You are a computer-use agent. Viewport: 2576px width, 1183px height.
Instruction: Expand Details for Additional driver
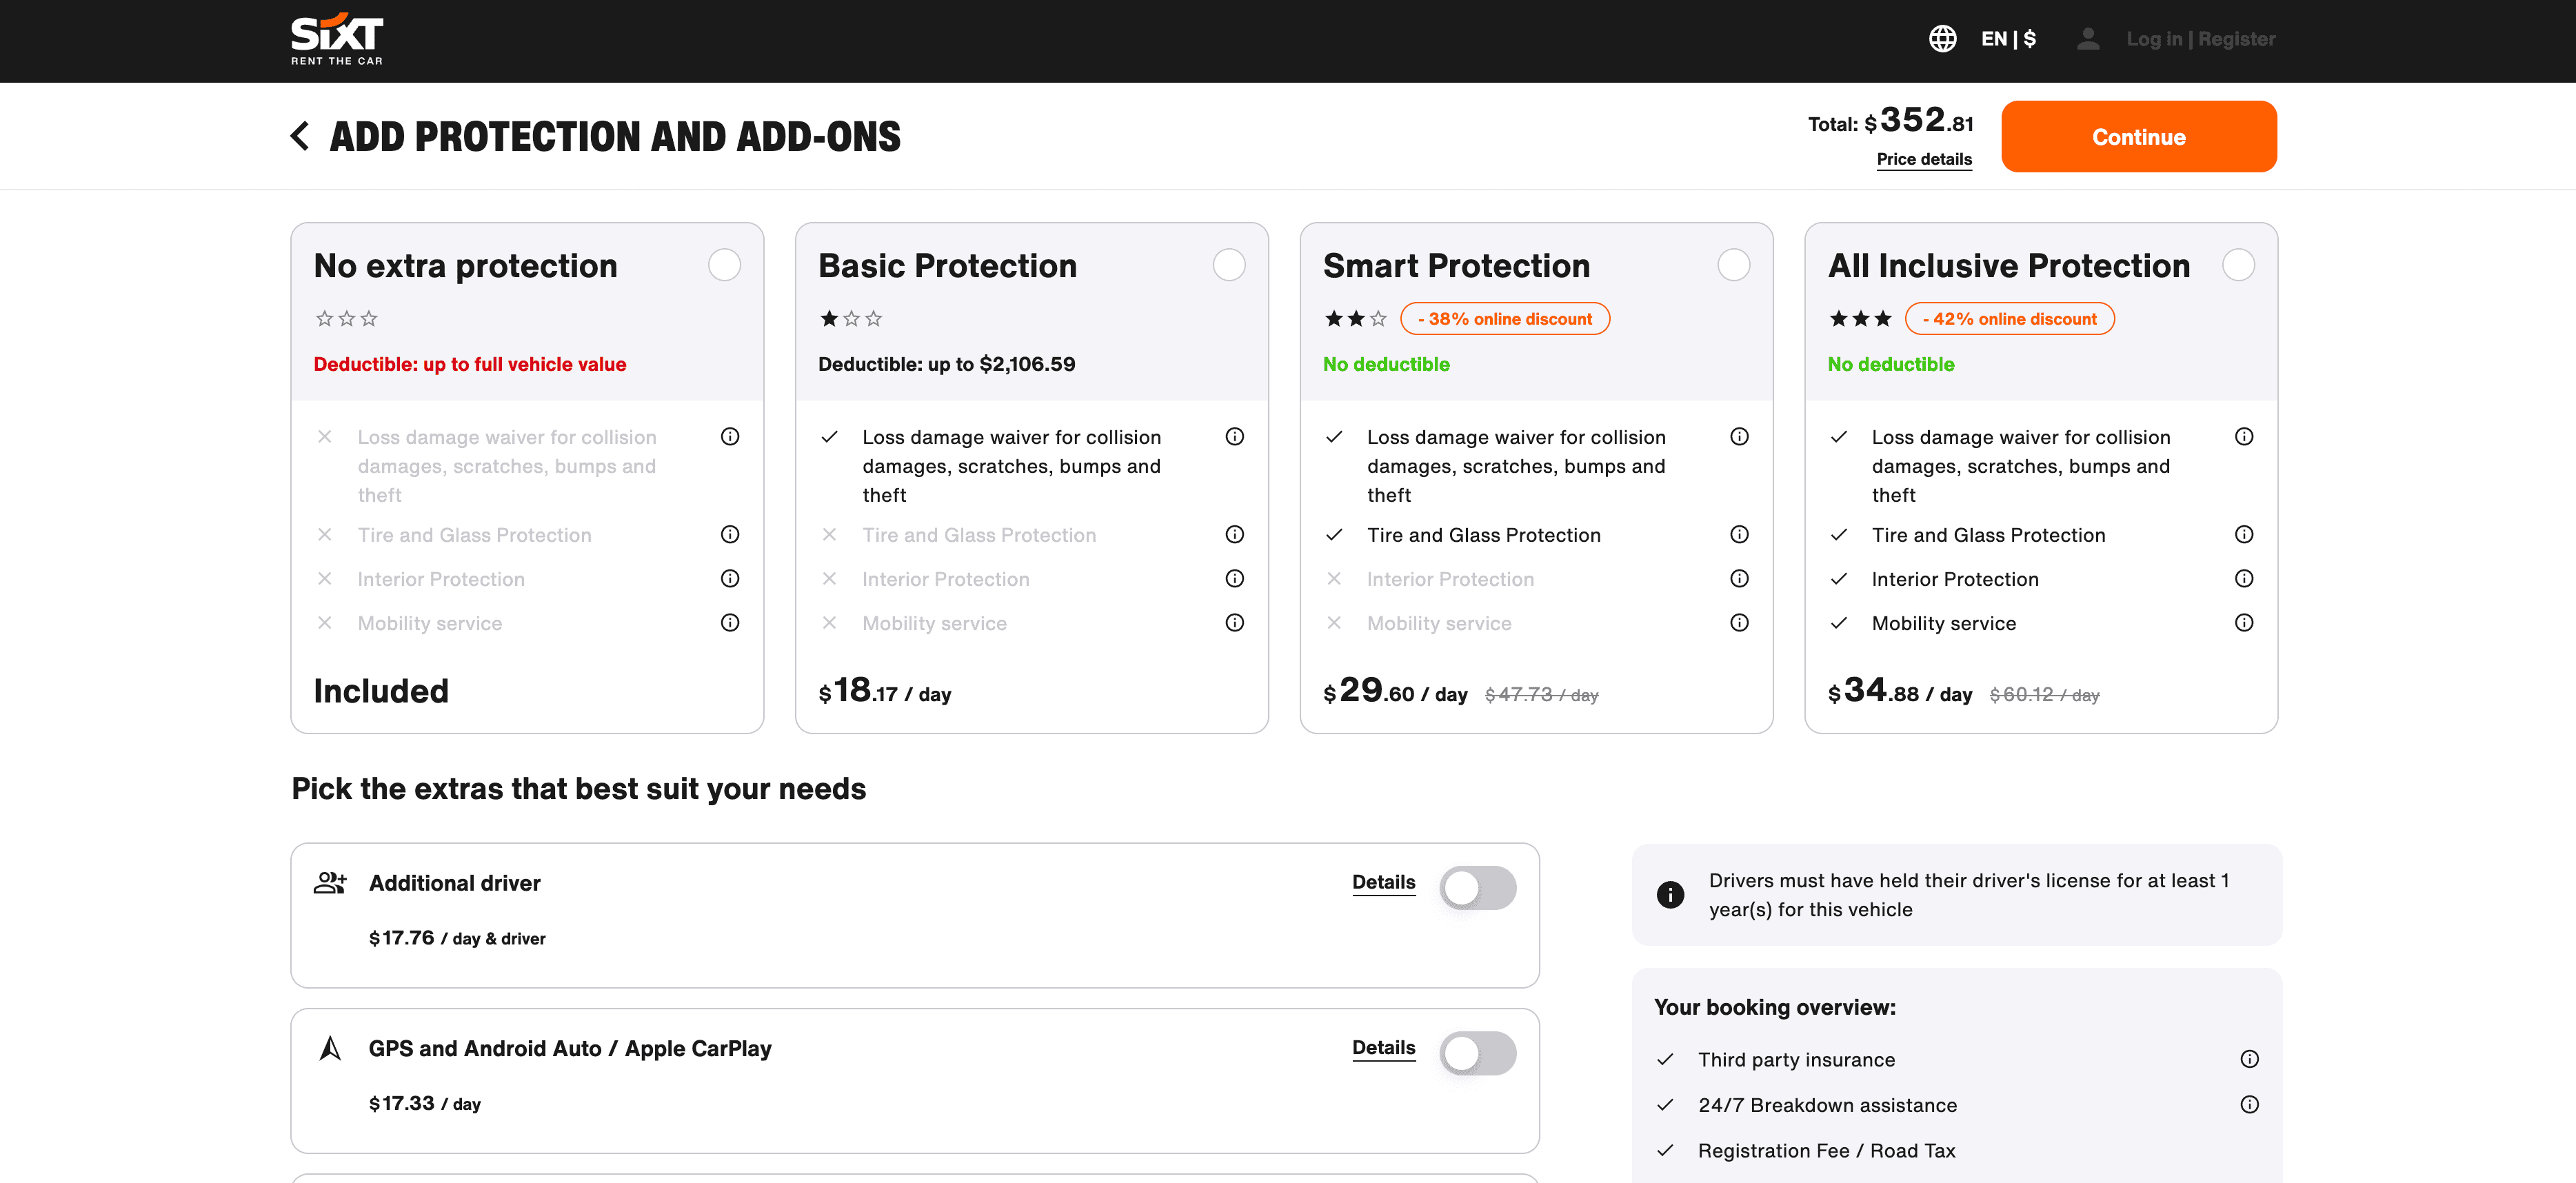click(x=1383, y=882)
